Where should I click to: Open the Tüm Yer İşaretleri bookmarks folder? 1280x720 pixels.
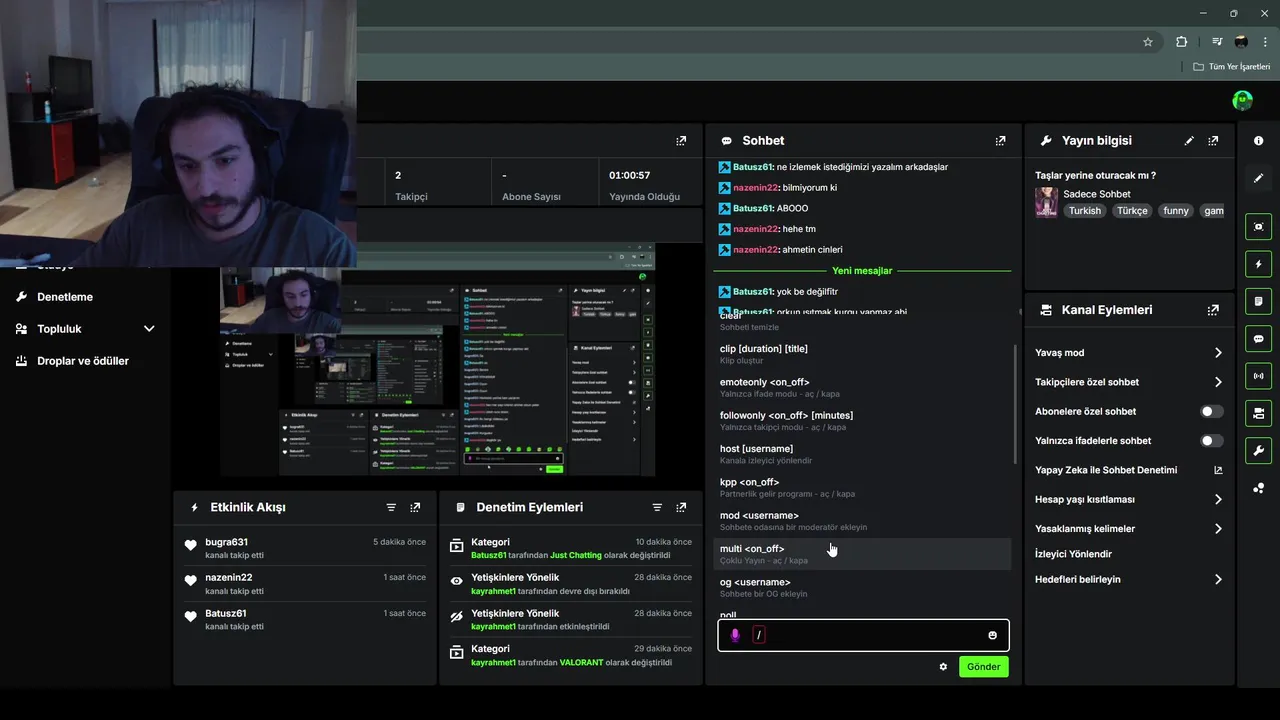1231,67
